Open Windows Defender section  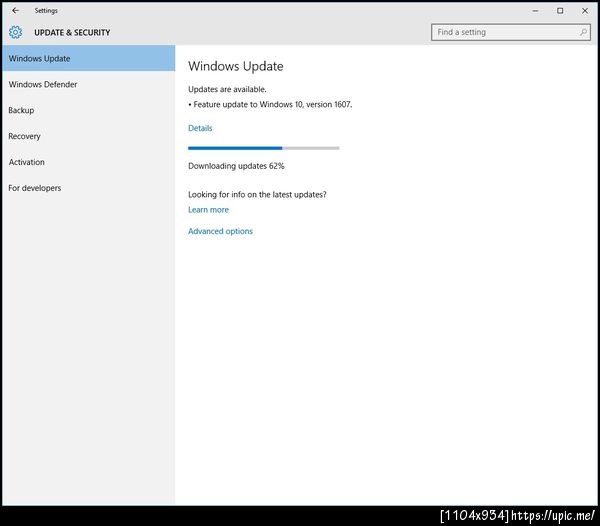89,84
